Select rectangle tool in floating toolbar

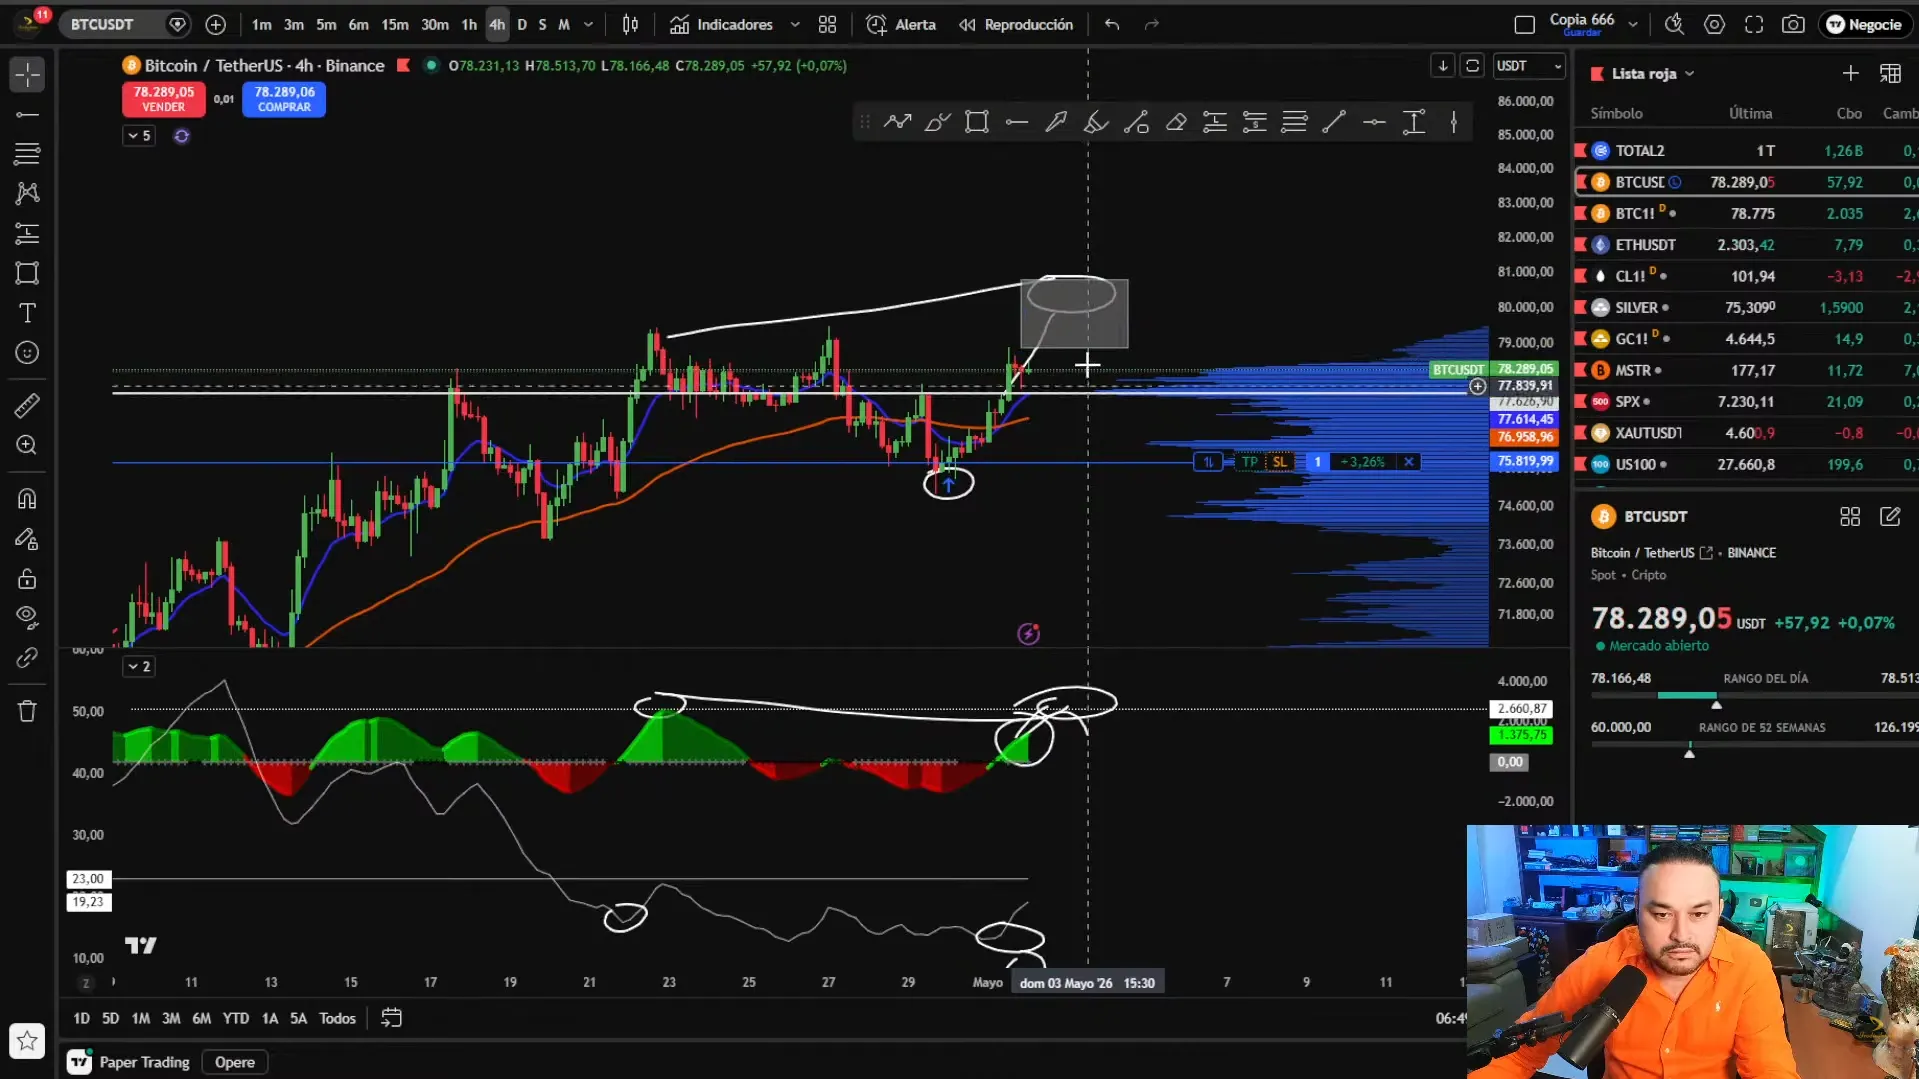coord(977,122)
